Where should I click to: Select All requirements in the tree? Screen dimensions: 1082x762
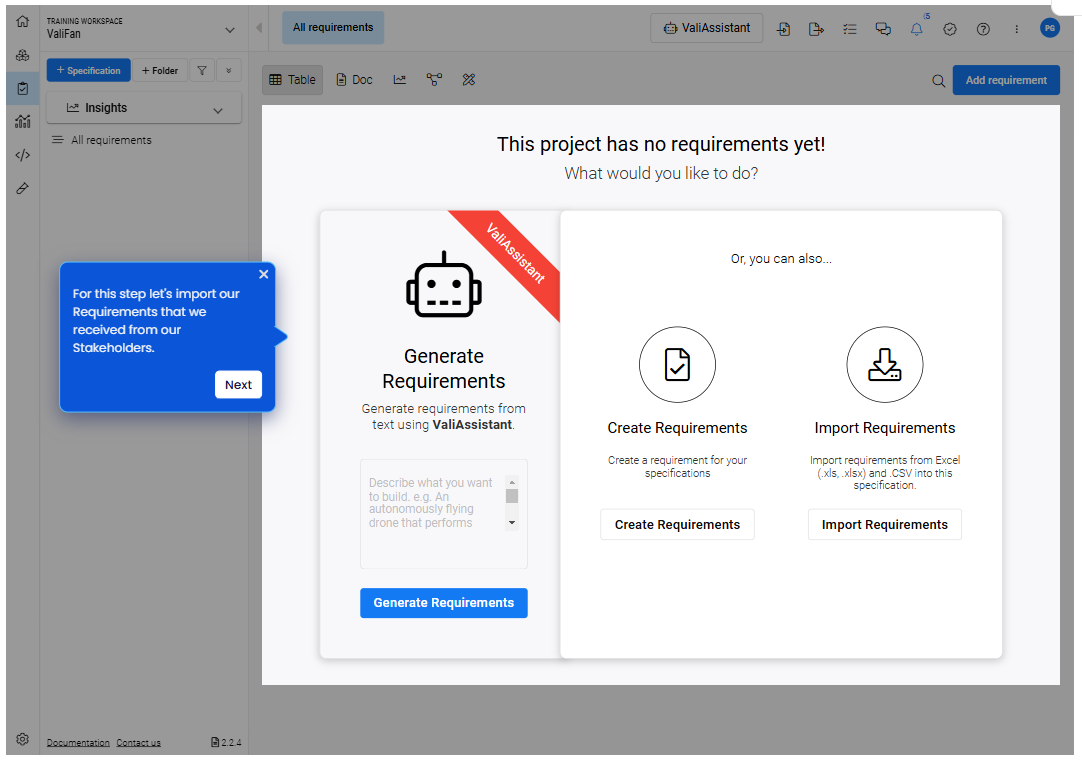(111, 140)
